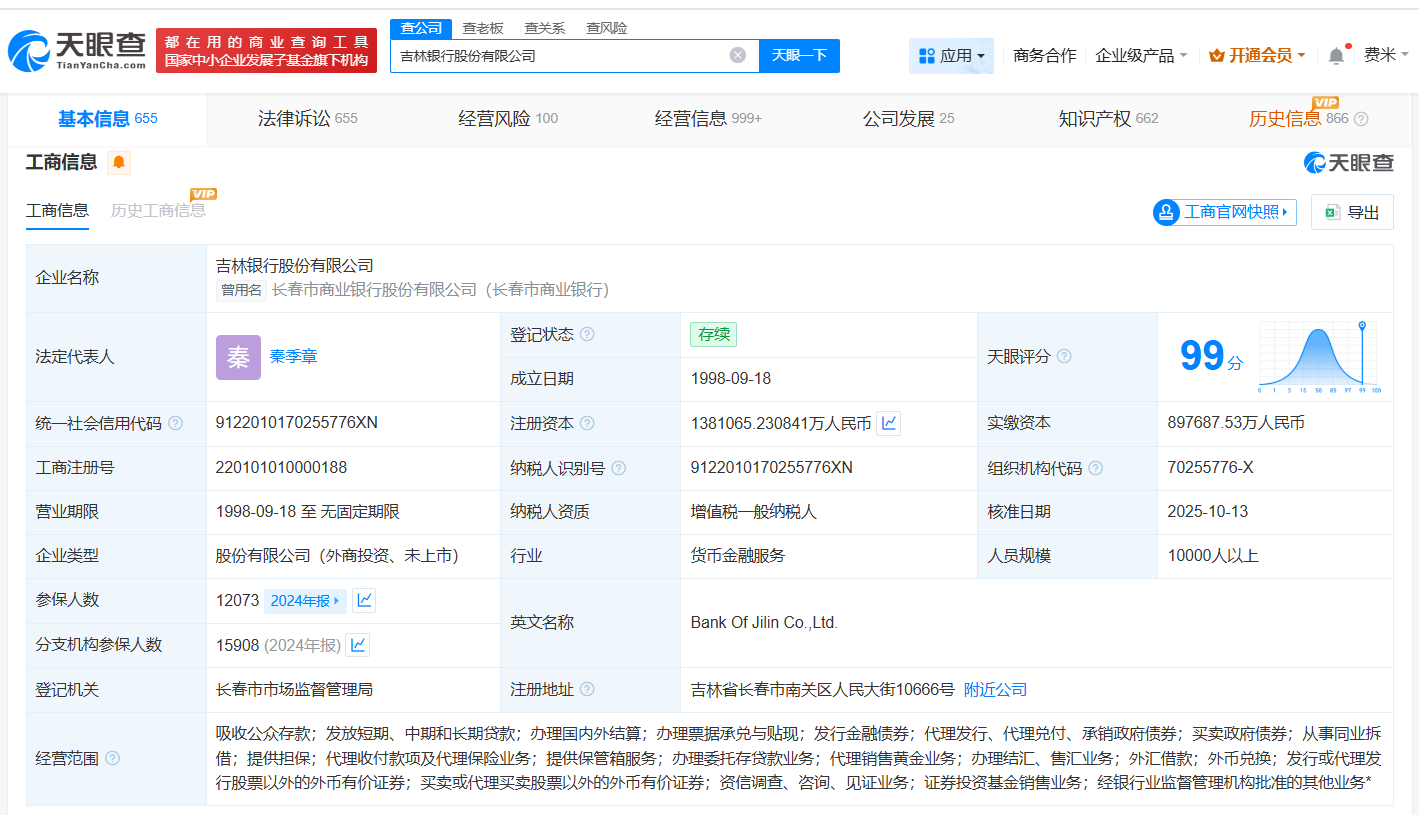Image resolution: width=1419 pixels, height=815 pixels.
Task: Switch to the 历史工商信息 tab
Action: click(x=160, y=212)
